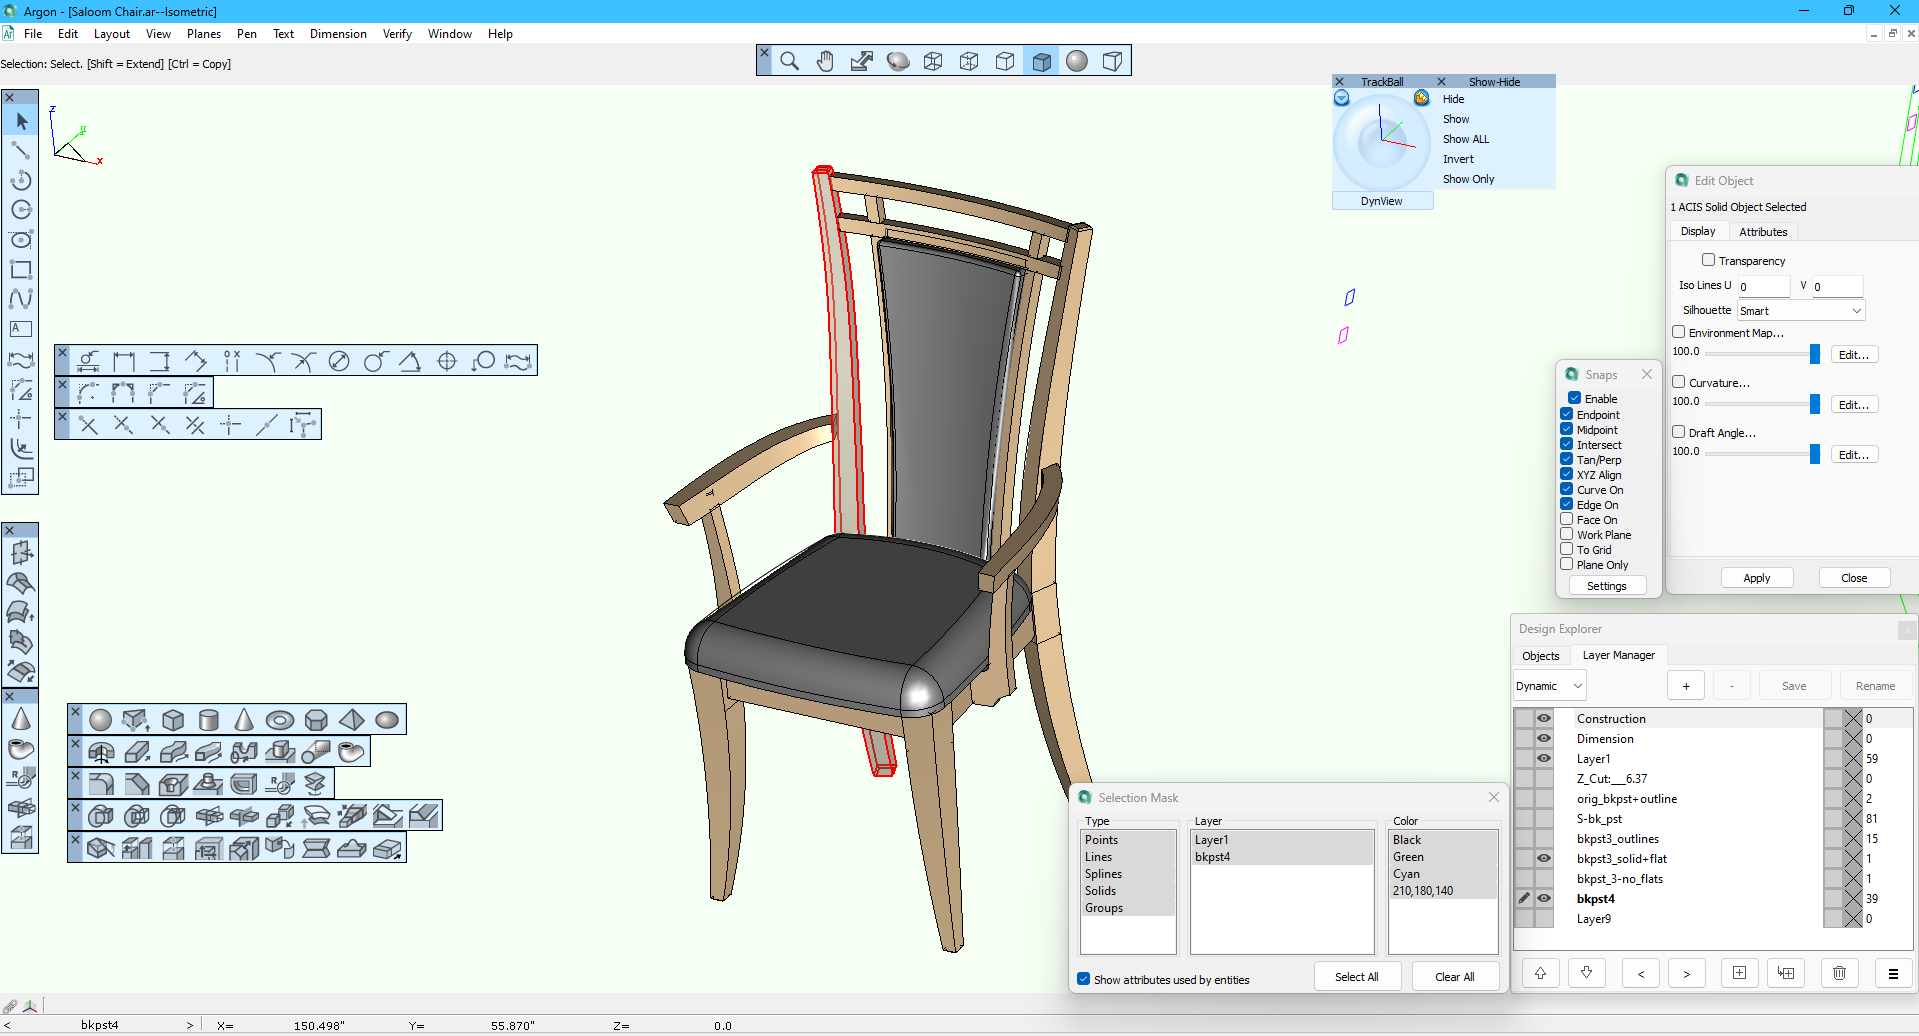1919x1036 pixels.
Task: Toggle the Draft Angle checkbox
Action: (x=1679, y=432)
